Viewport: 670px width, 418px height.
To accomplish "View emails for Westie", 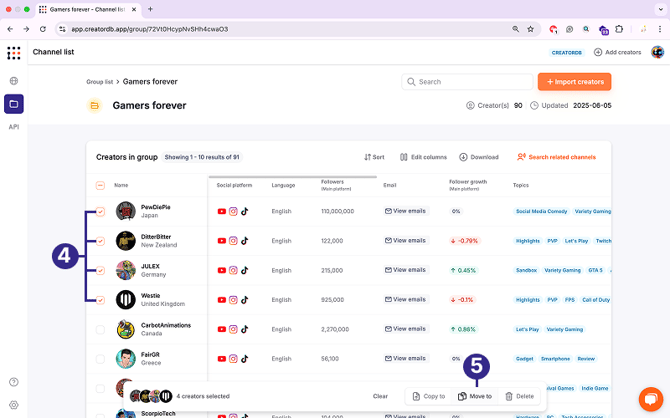I will coord(406,300).
